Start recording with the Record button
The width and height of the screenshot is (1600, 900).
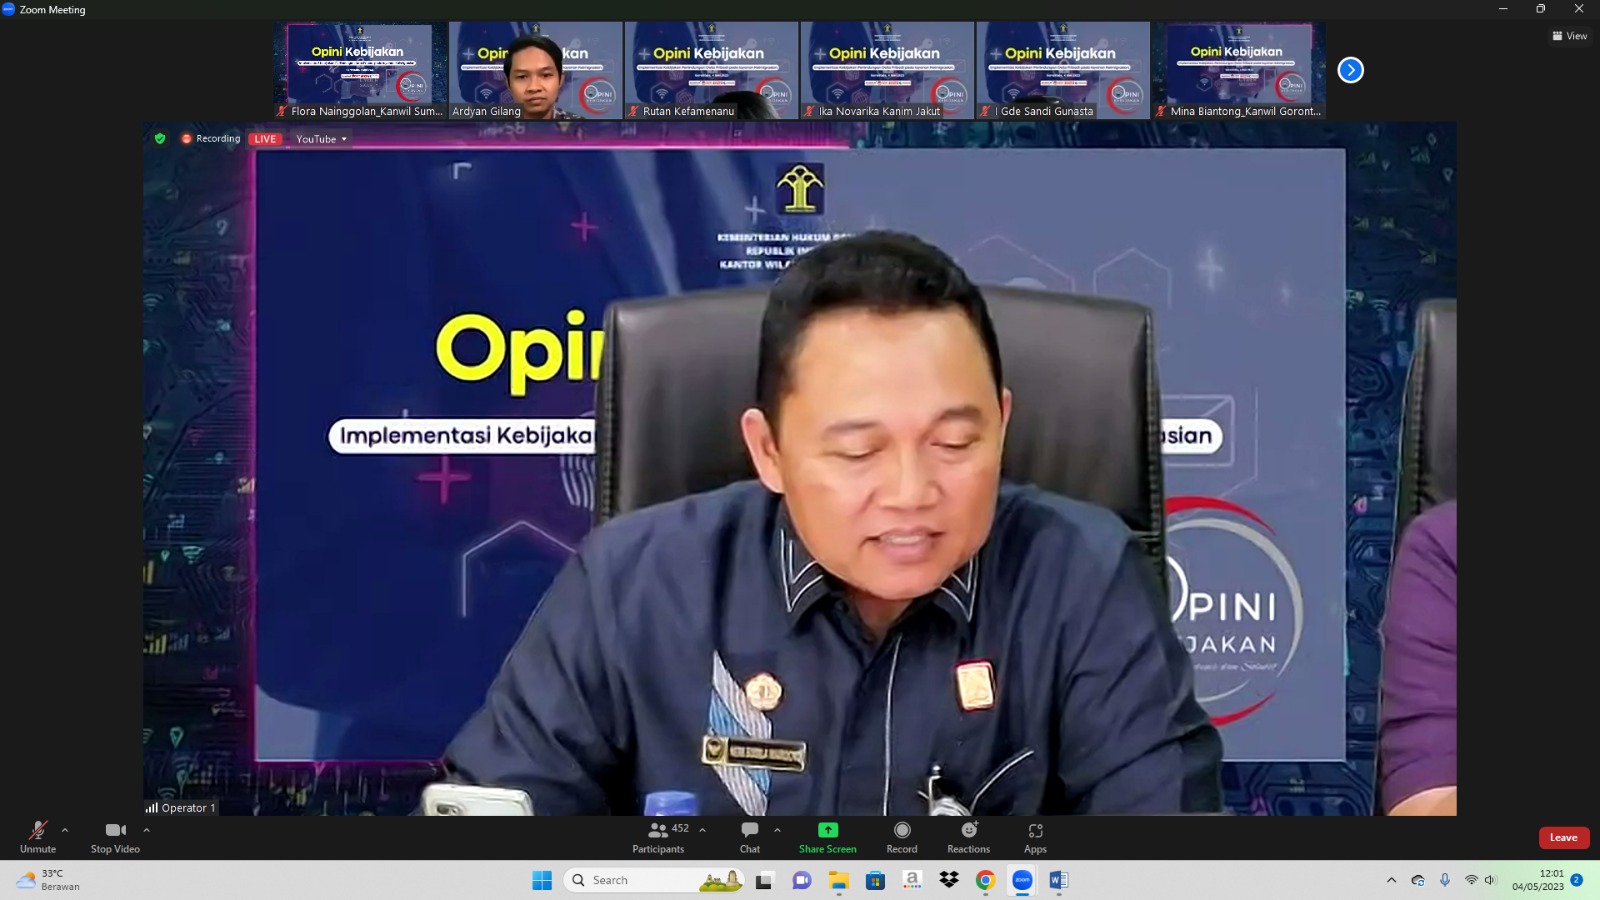[901, 836]
